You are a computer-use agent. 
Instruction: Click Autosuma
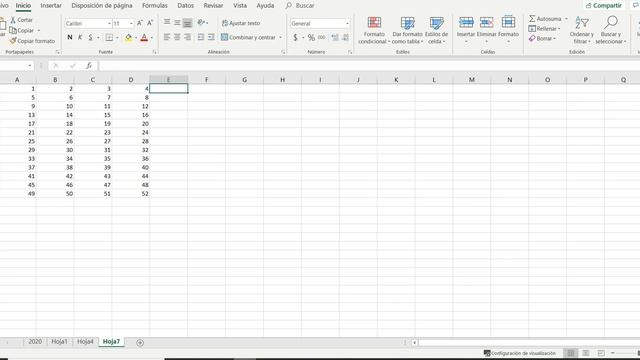pos(545,19)
